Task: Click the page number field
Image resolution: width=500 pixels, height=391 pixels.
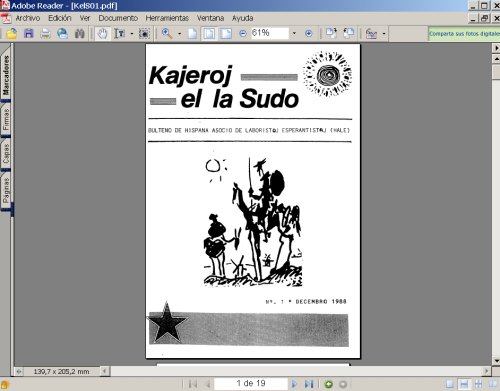Action: click(251, 383)
